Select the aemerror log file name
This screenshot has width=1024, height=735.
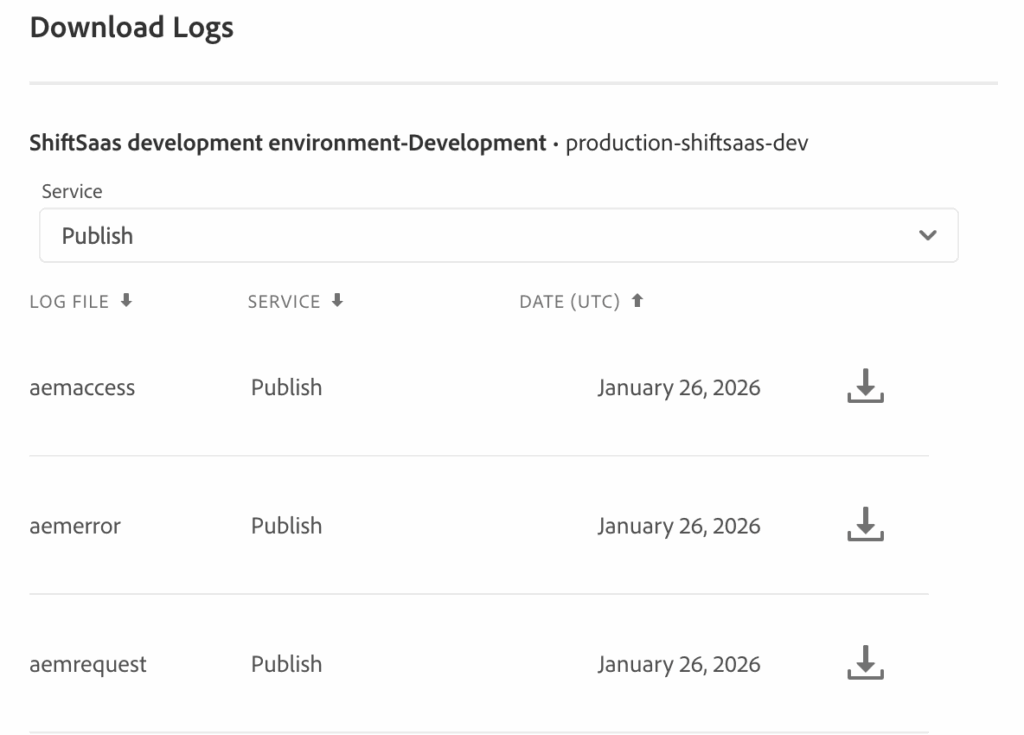[75, 526]
